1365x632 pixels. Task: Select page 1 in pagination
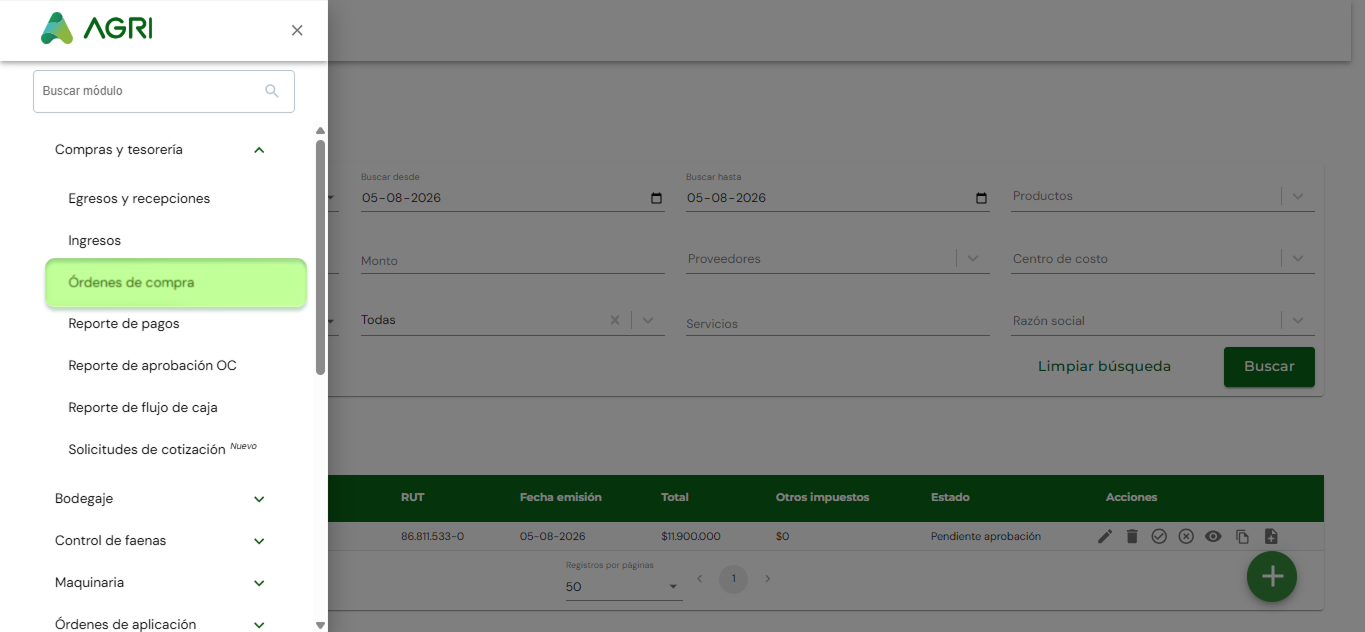coord(734,579)
